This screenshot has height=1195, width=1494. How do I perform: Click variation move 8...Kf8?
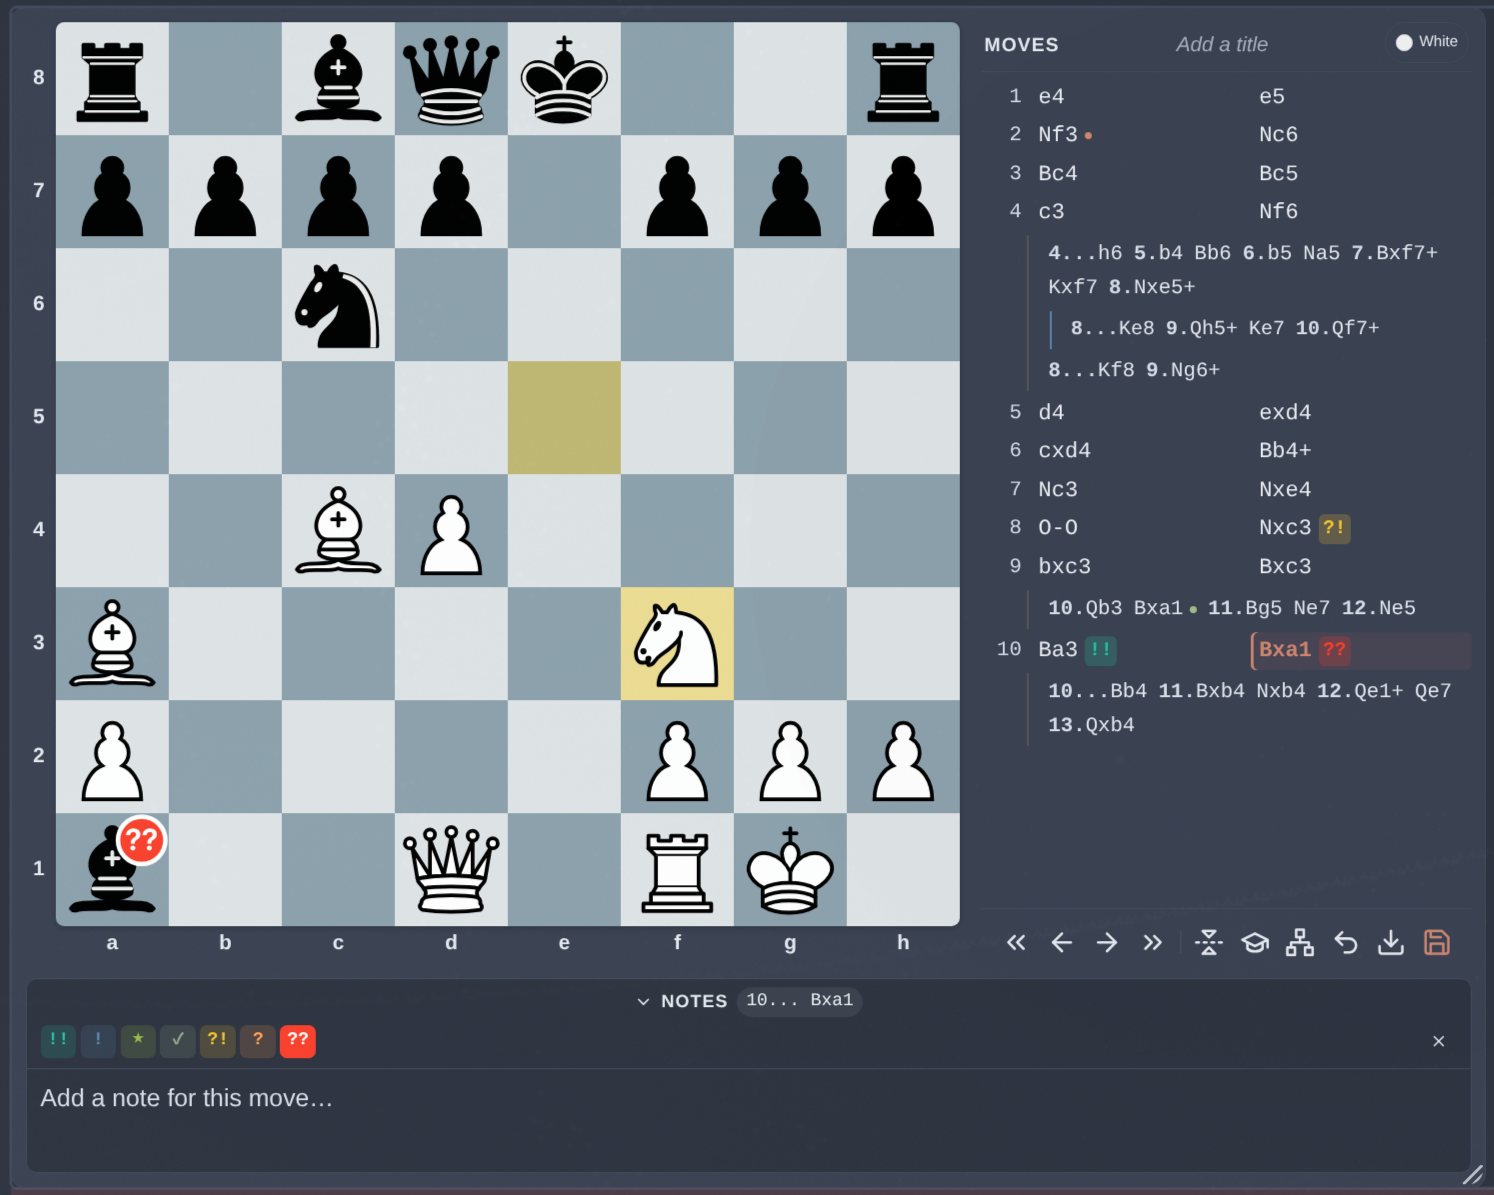(1091, 371)
